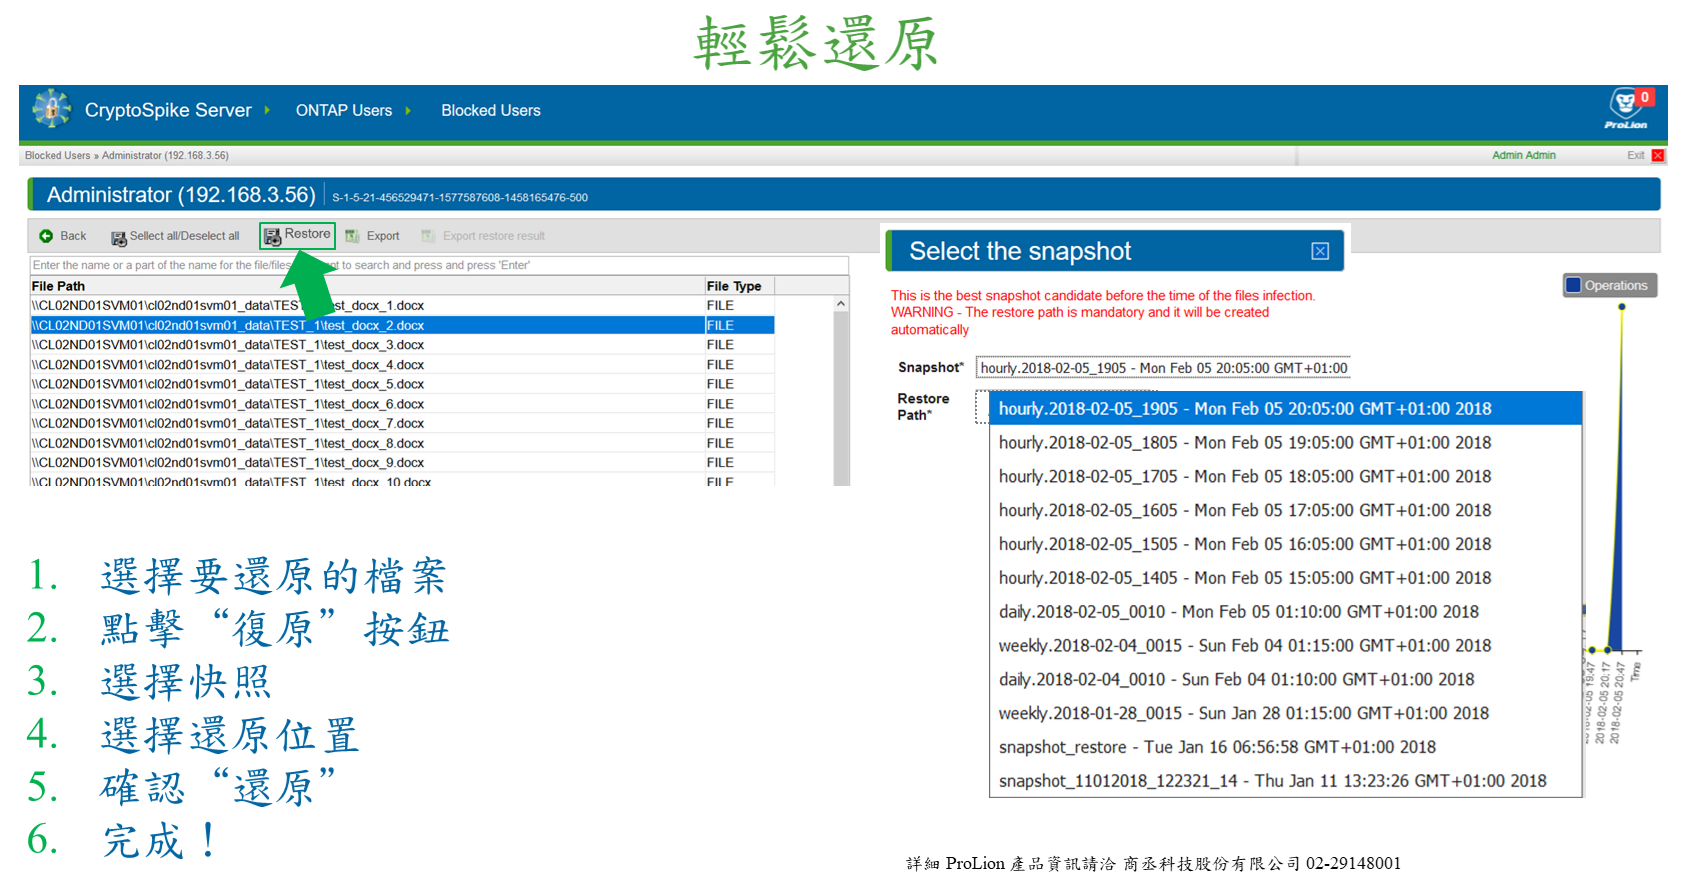Select the test_docx_4.docx row
Image resolution: width=1682 pixels, height=882 pixels.
coord(402,364)
